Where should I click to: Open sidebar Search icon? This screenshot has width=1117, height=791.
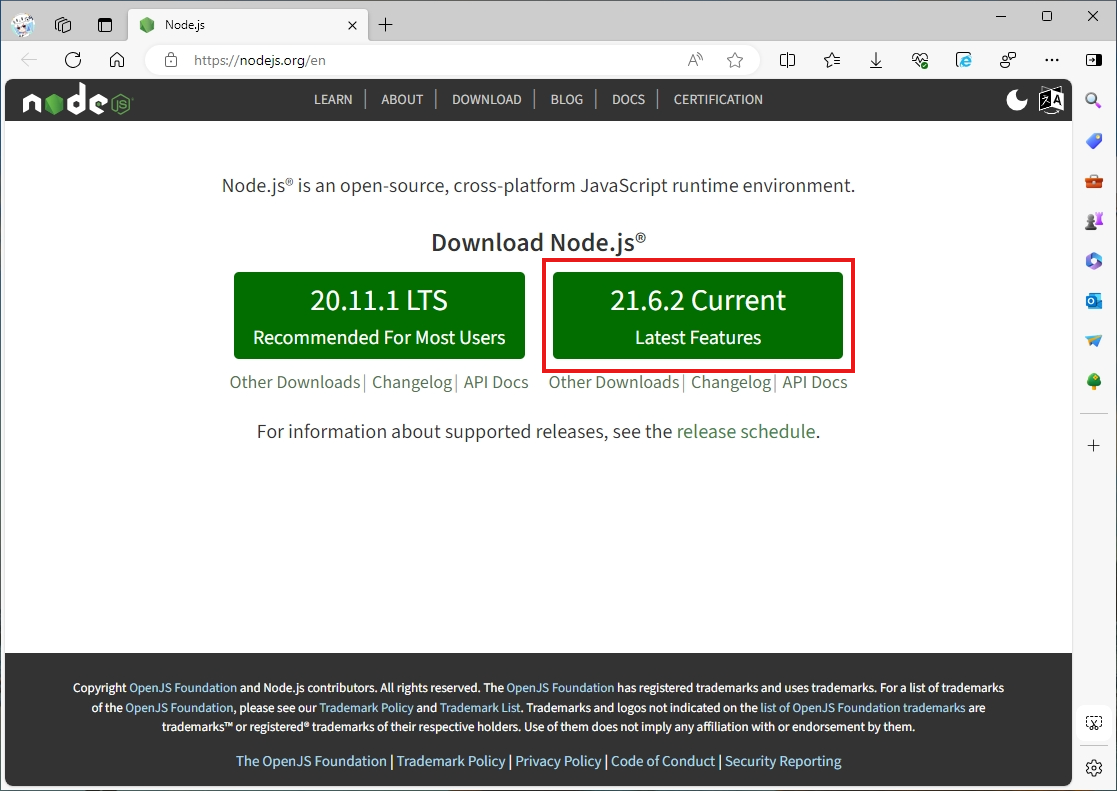coord(1093,100)
